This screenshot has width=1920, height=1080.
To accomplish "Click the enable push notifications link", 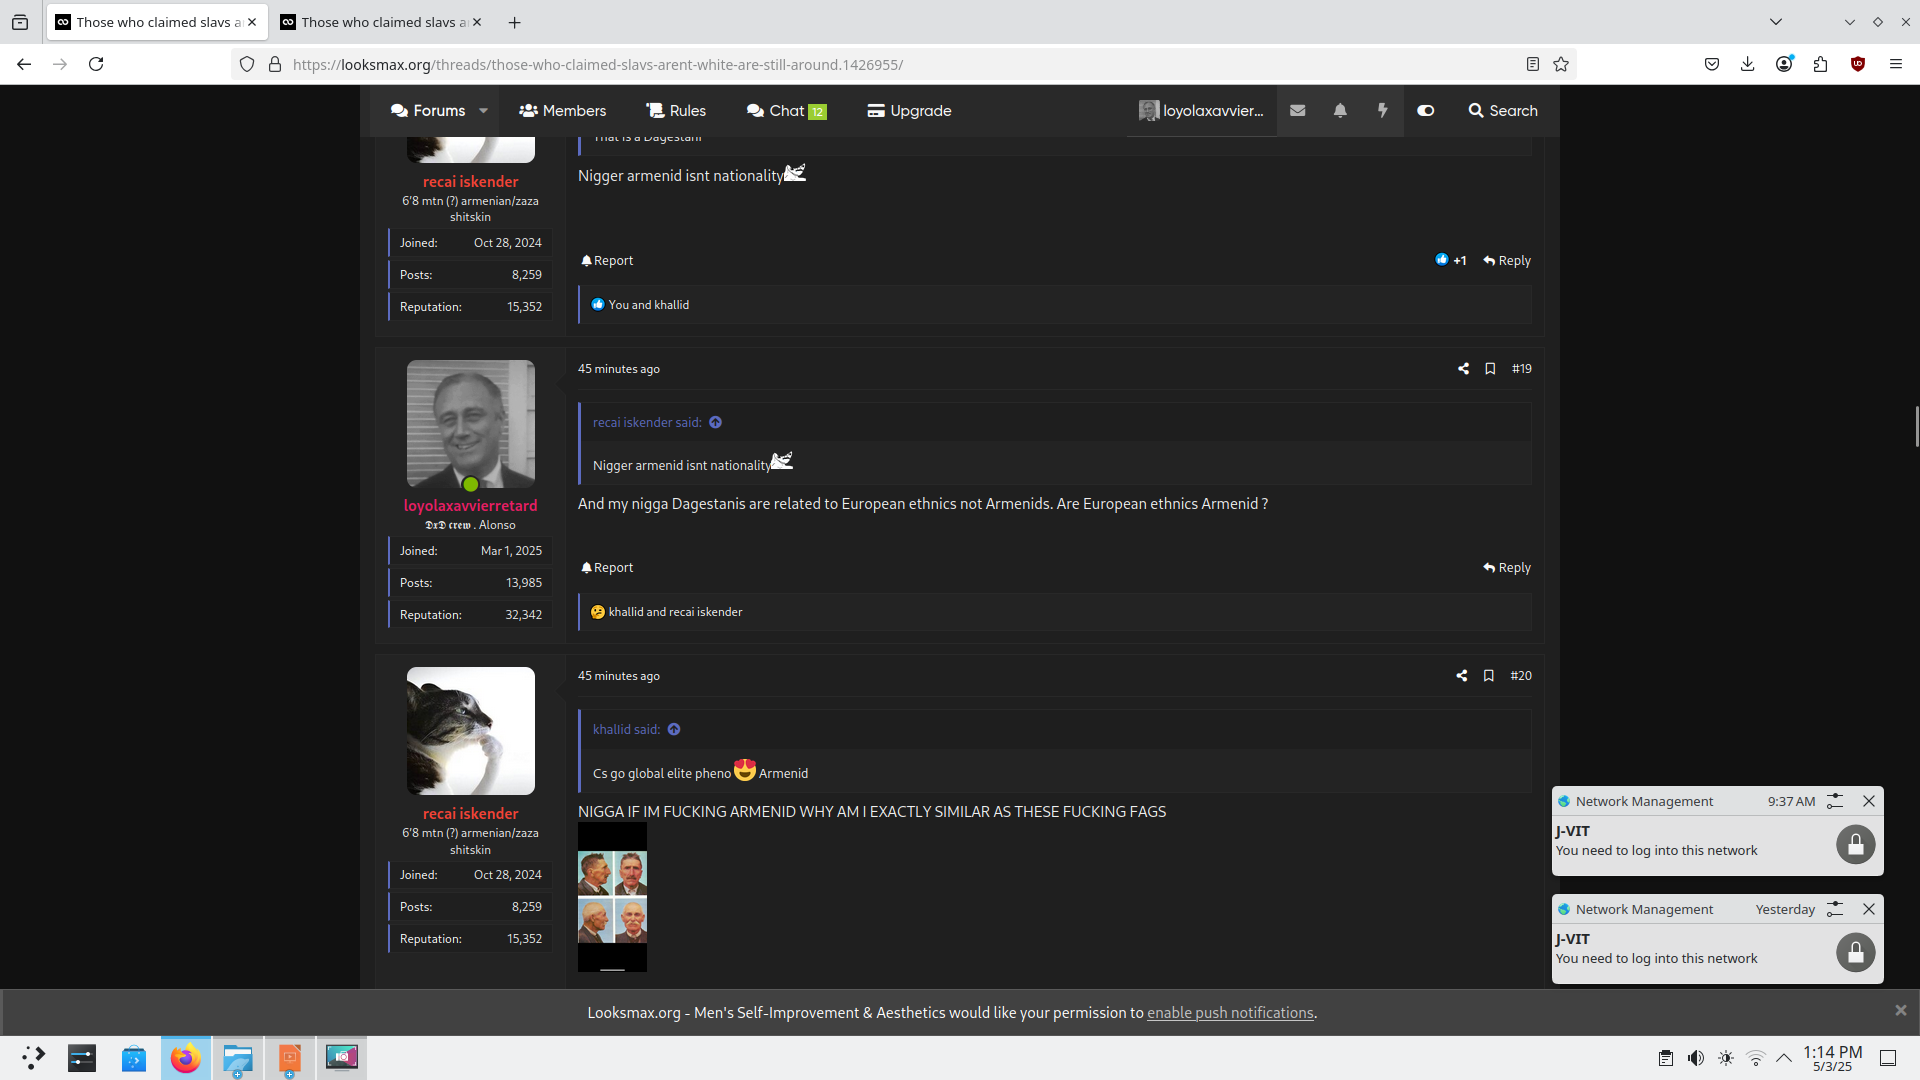I will (x=1229, y=1013).
